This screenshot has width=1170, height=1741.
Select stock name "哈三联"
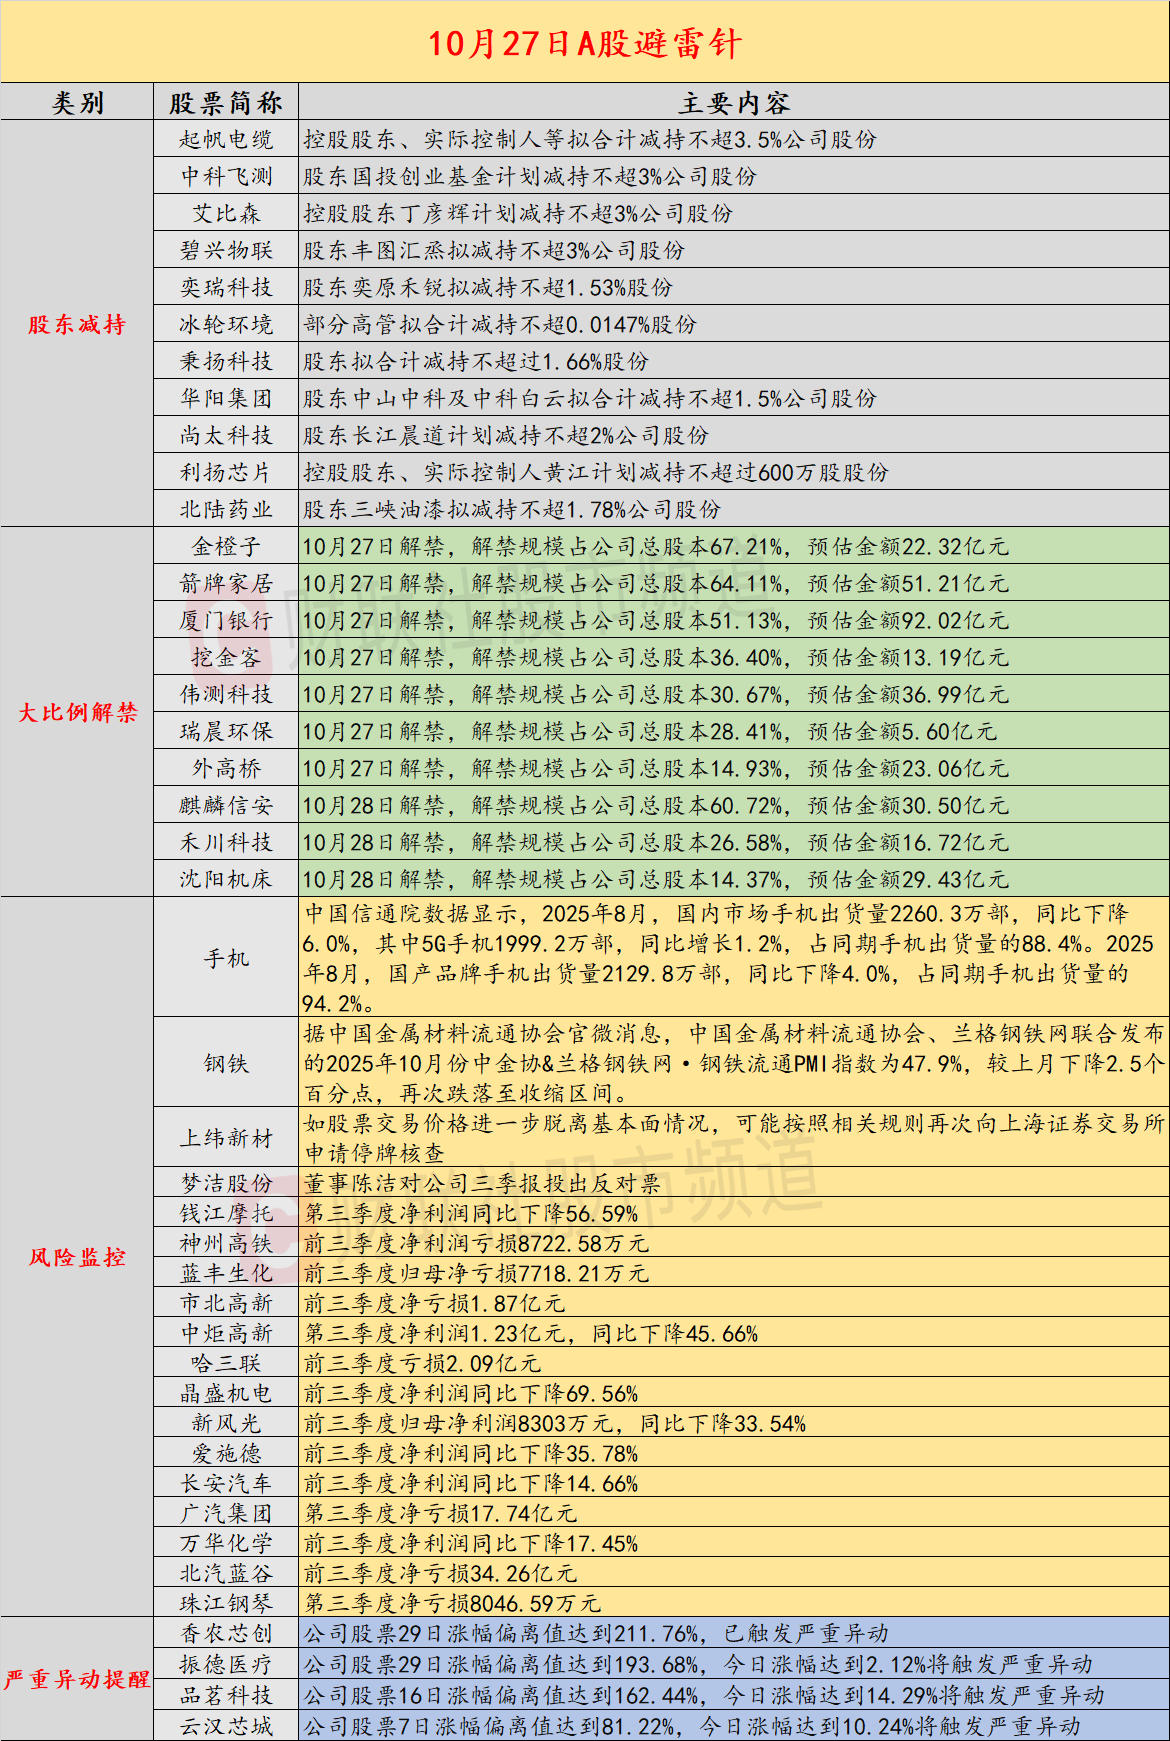[x=226, y=1364]
